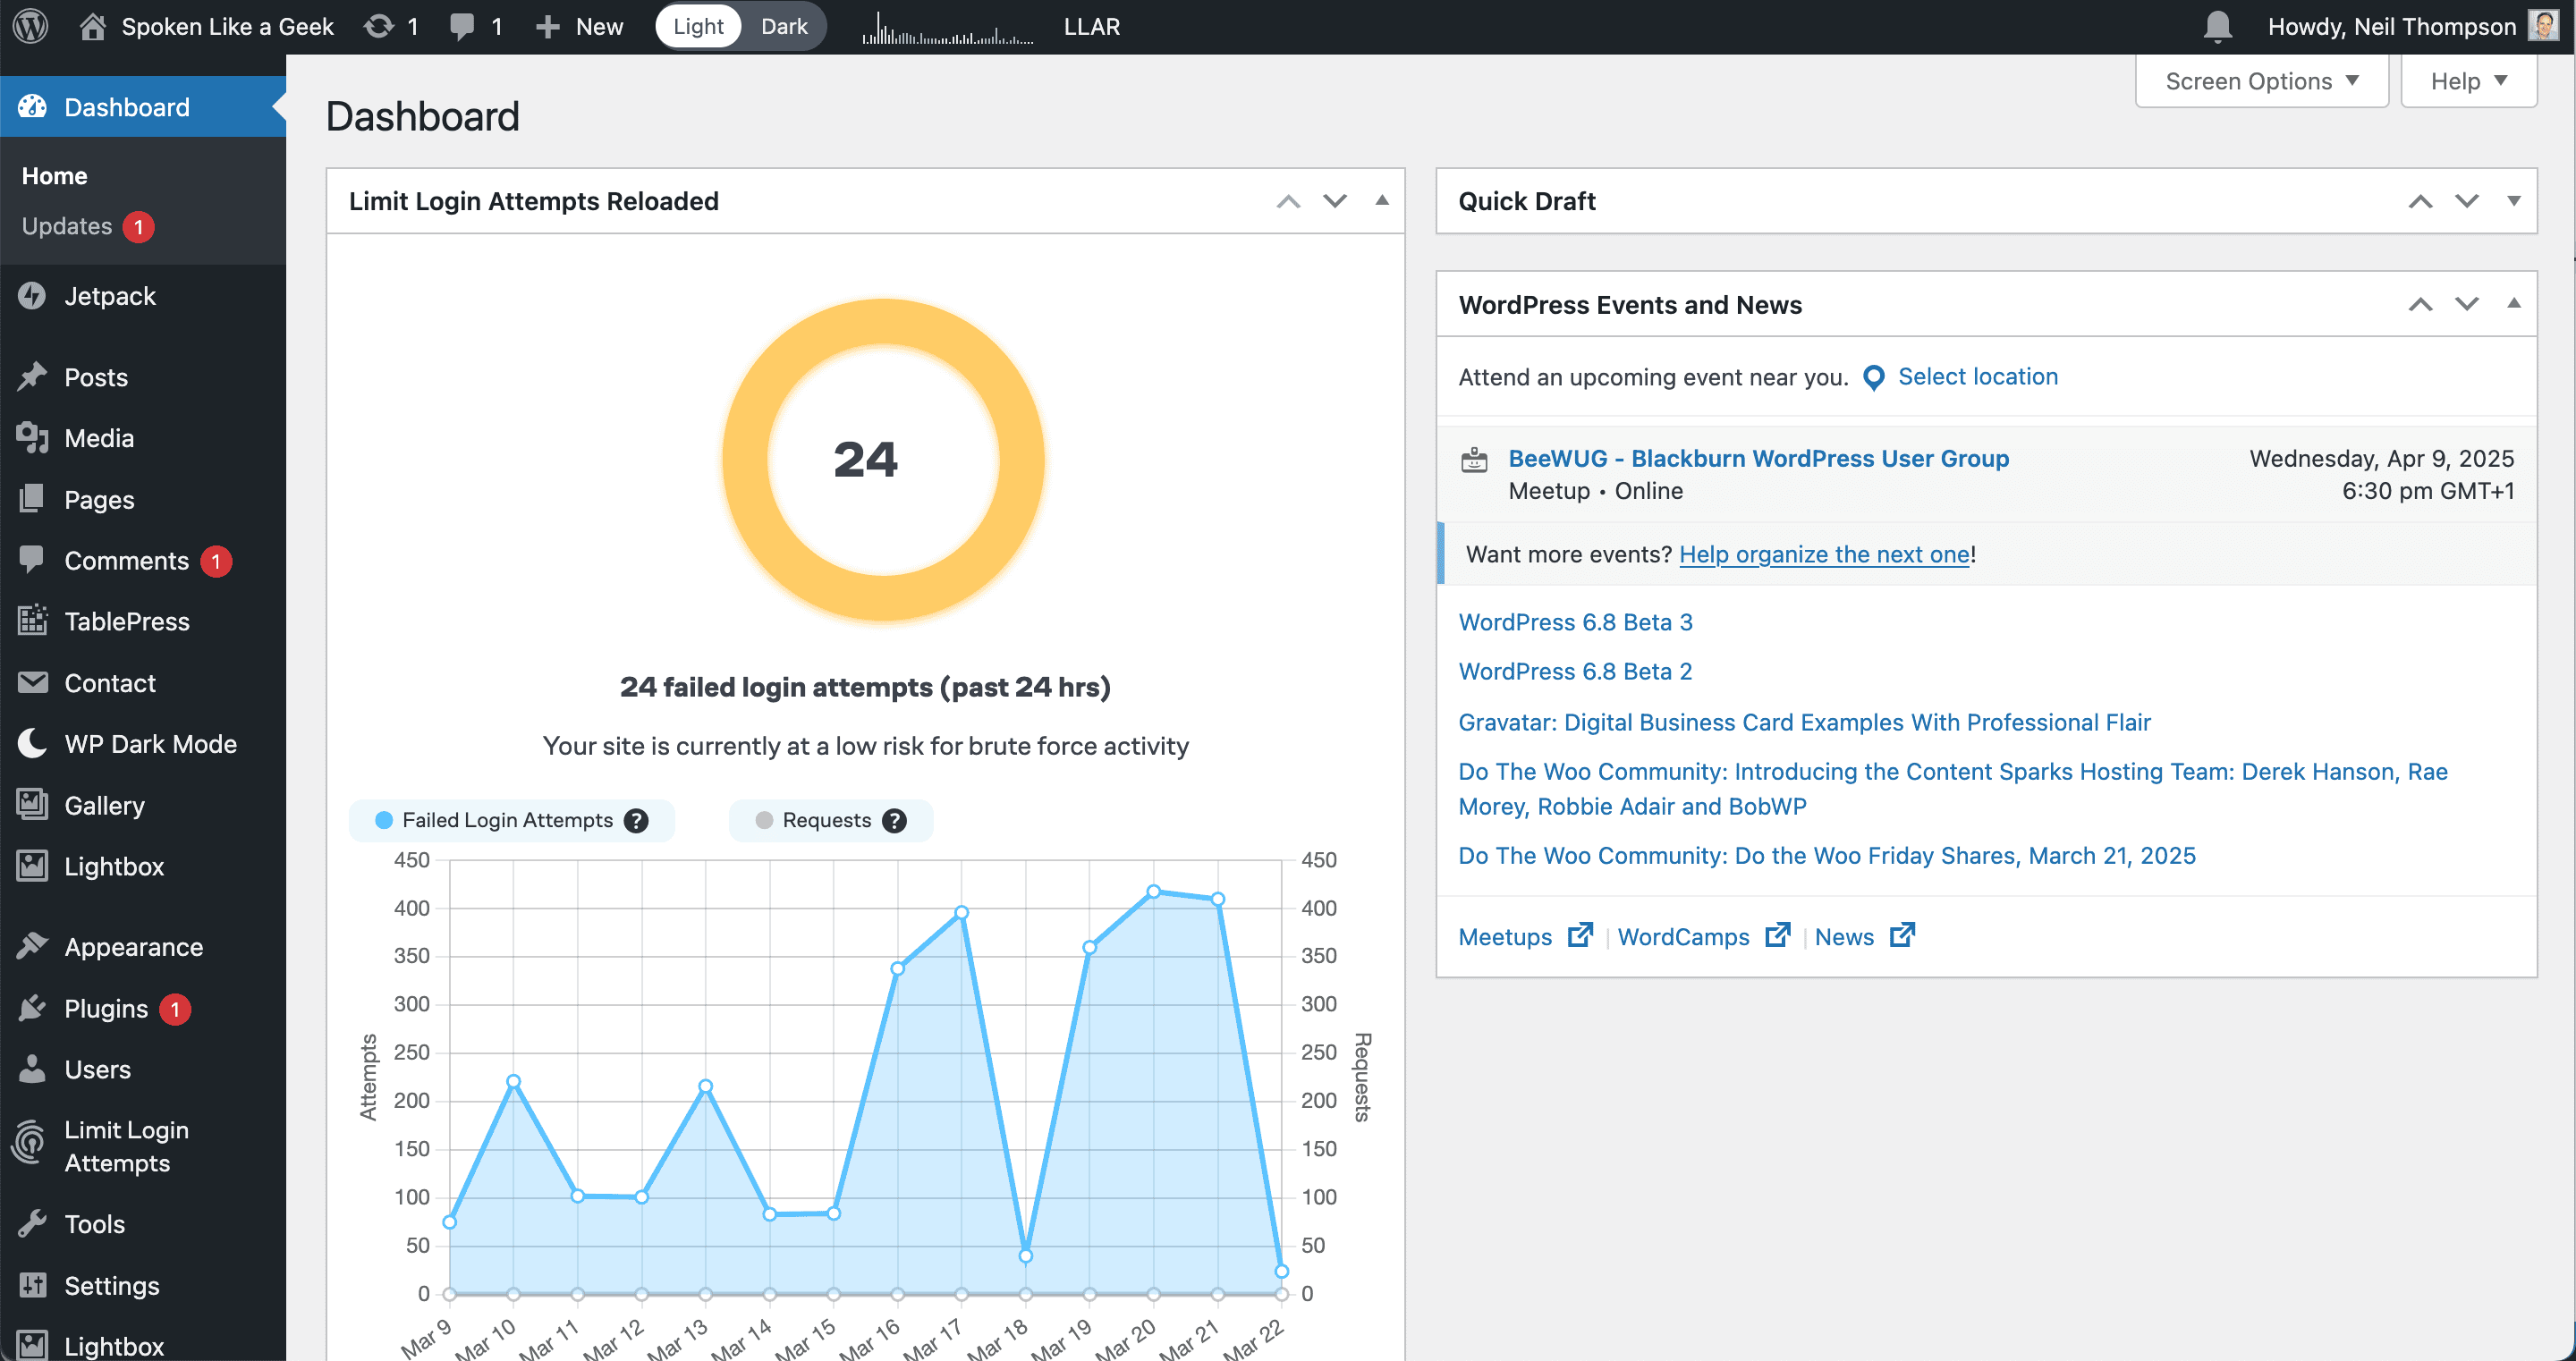Open the Help dropdown tab
The width and height of the screenshot is (2576, 1361).
pyautogui.click(x=2468, y=81)
